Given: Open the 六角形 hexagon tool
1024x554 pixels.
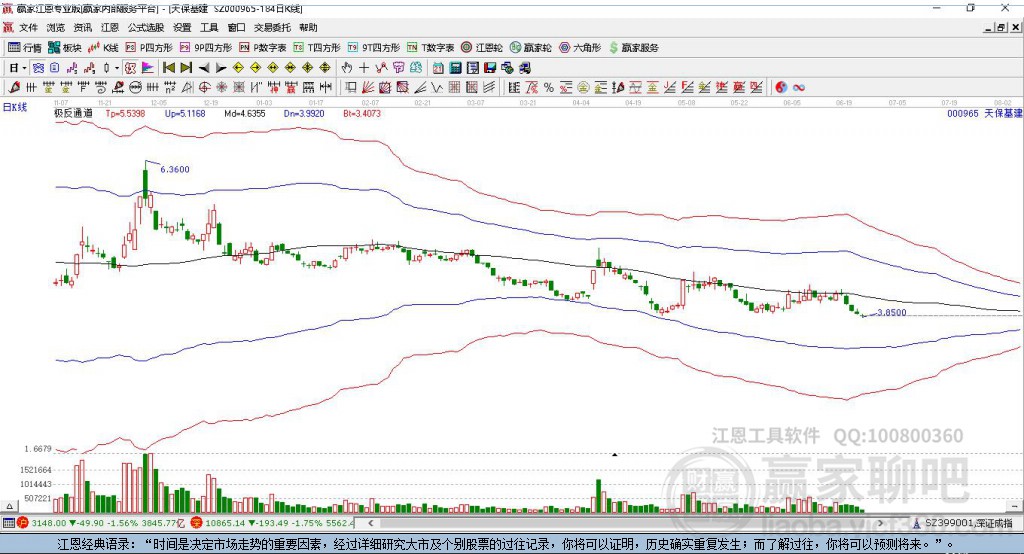Looking at the screenshot, I should (580, 48).
